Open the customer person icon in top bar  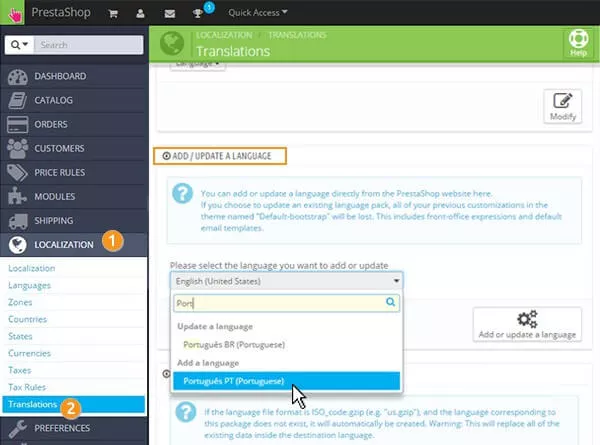click(x=140, y=14)
